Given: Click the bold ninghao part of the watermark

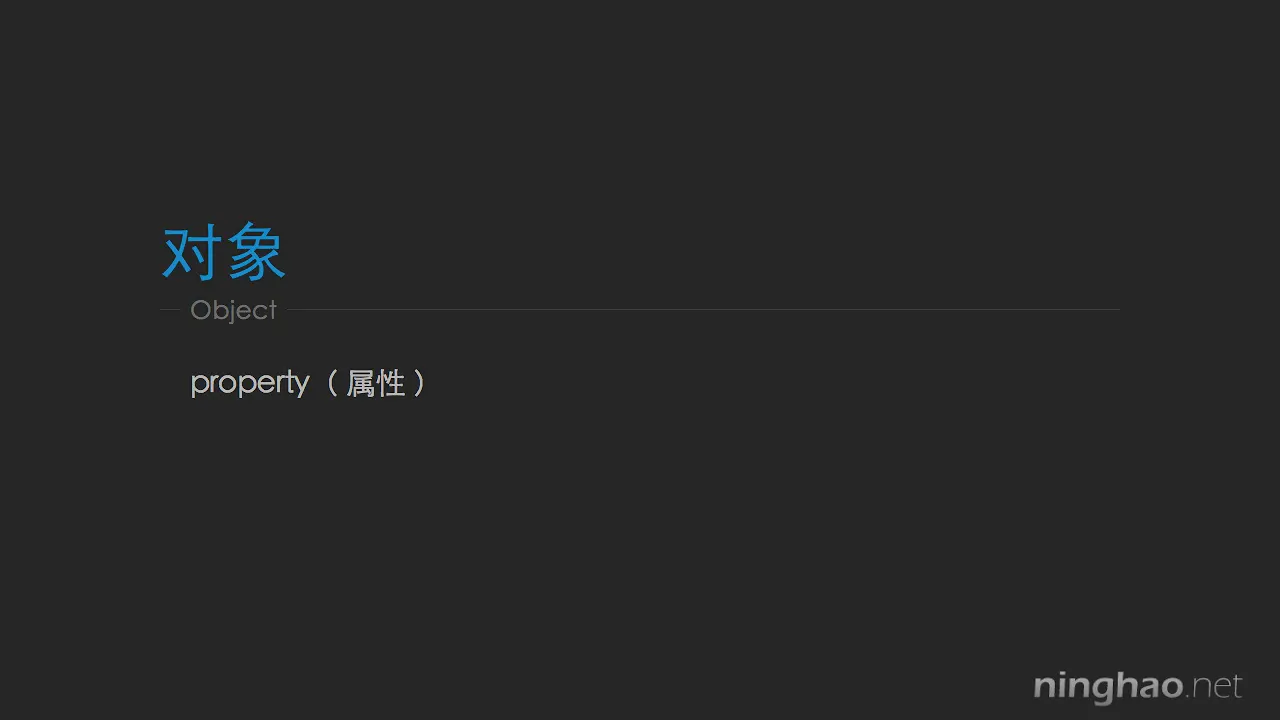Looking at the screenshot, I should click(1108, 688).
